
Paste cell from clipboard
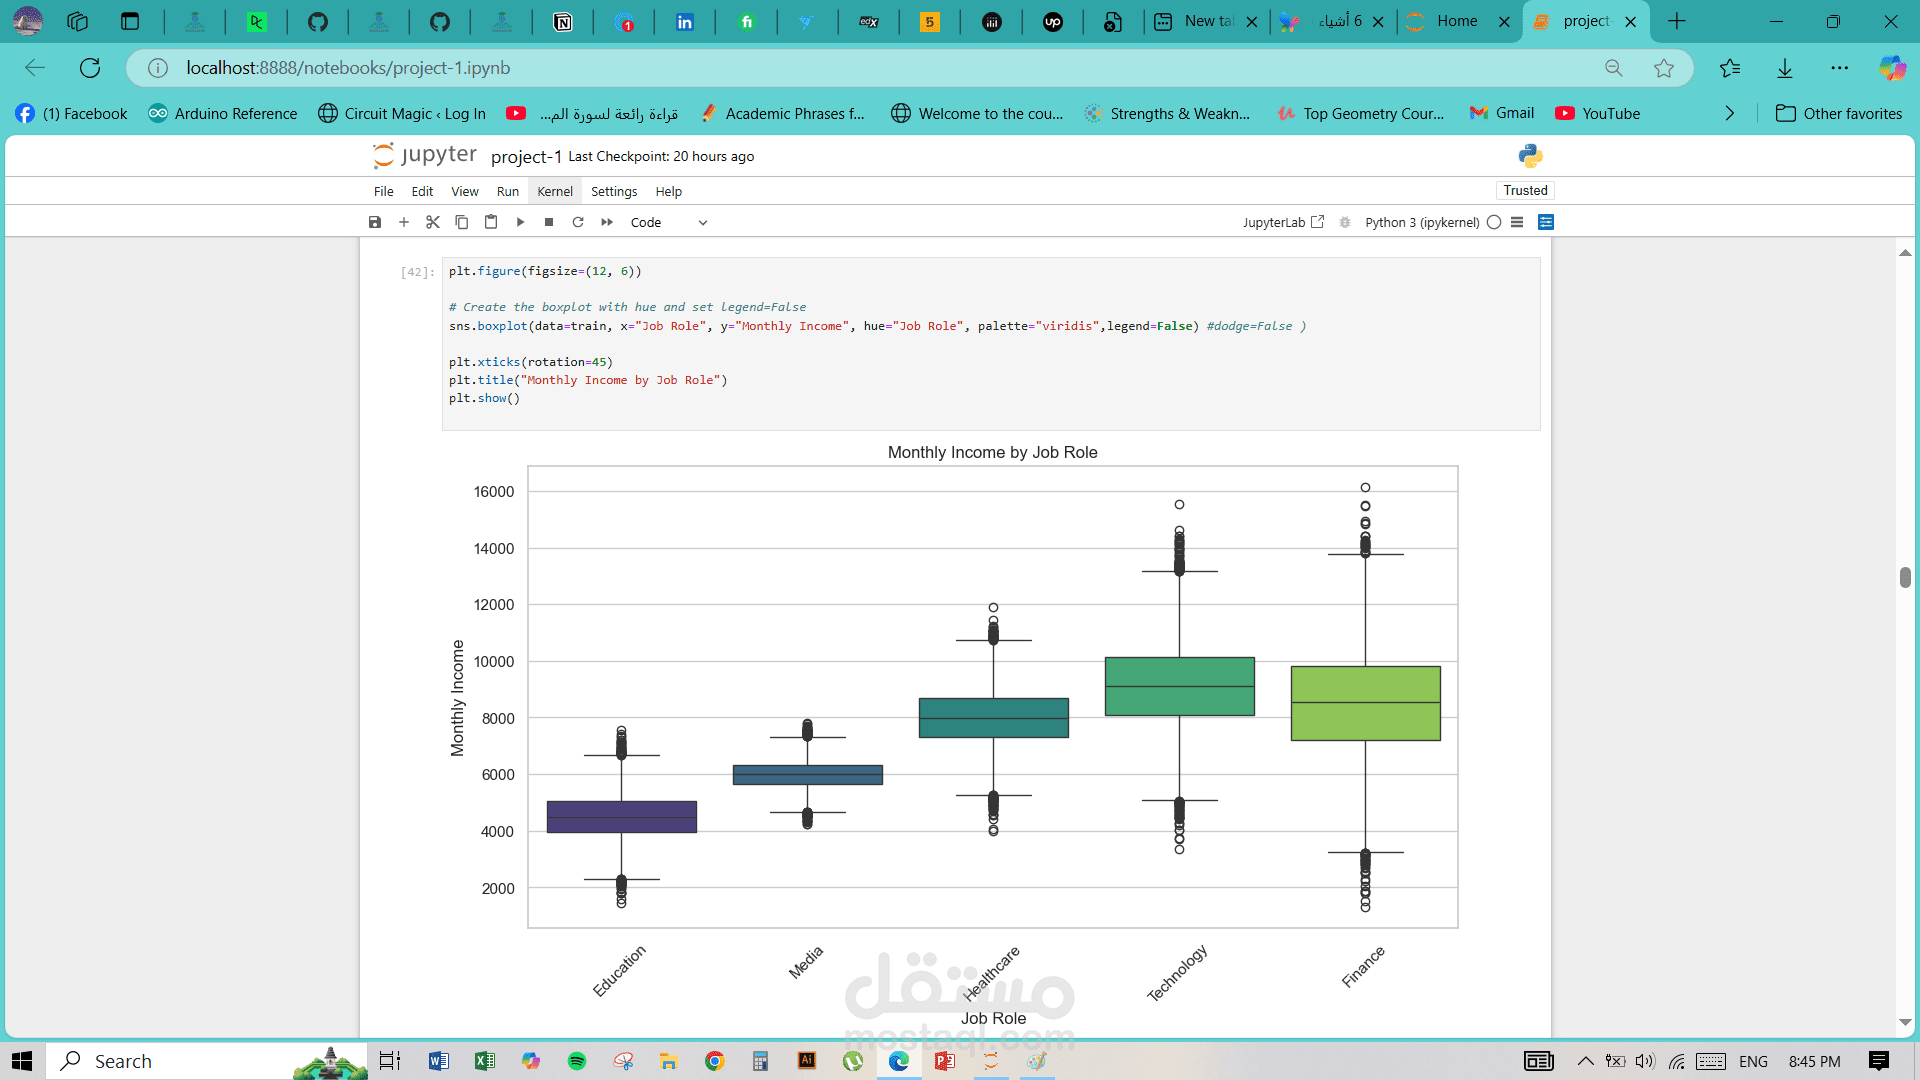491,222
